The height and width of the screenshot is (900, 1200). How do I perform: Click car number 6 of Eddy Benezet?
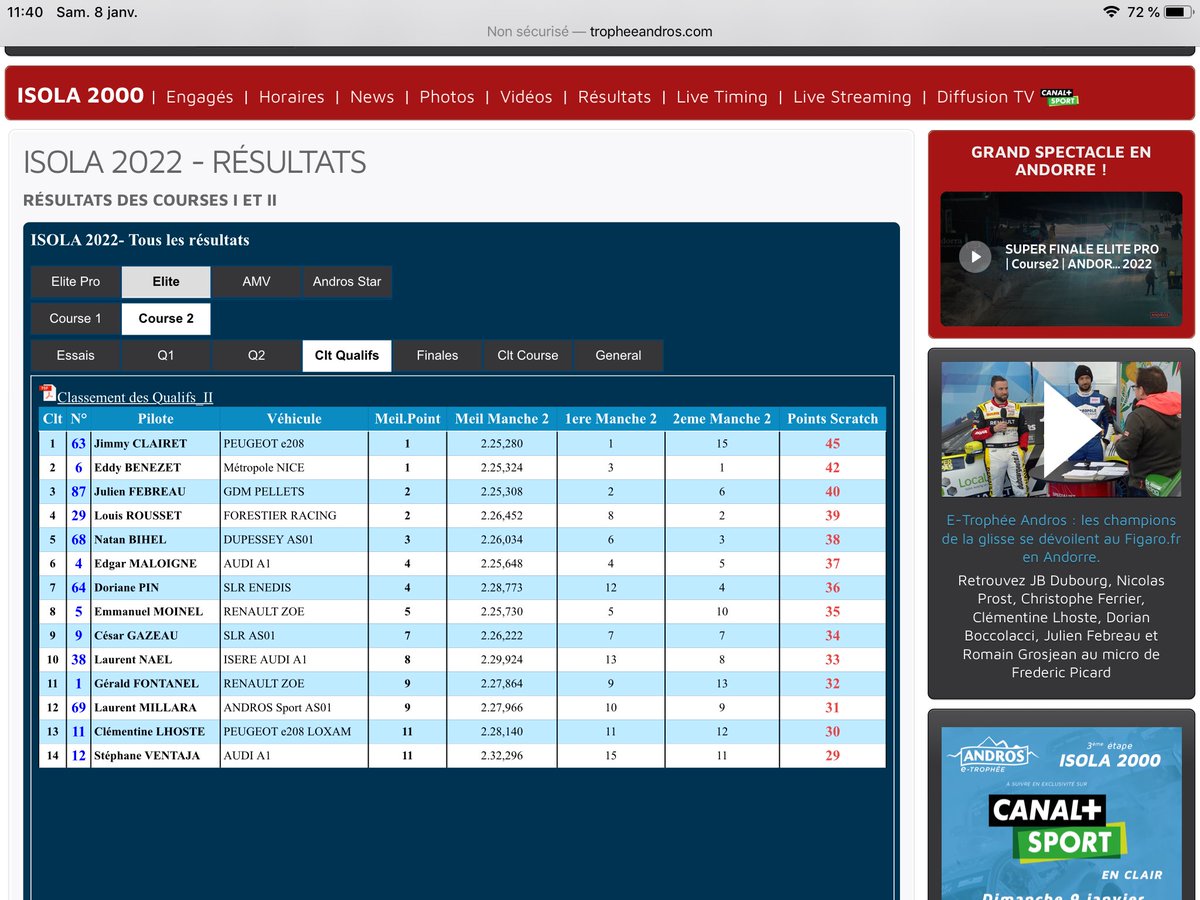pyautogui.click(x=78, y=467)
